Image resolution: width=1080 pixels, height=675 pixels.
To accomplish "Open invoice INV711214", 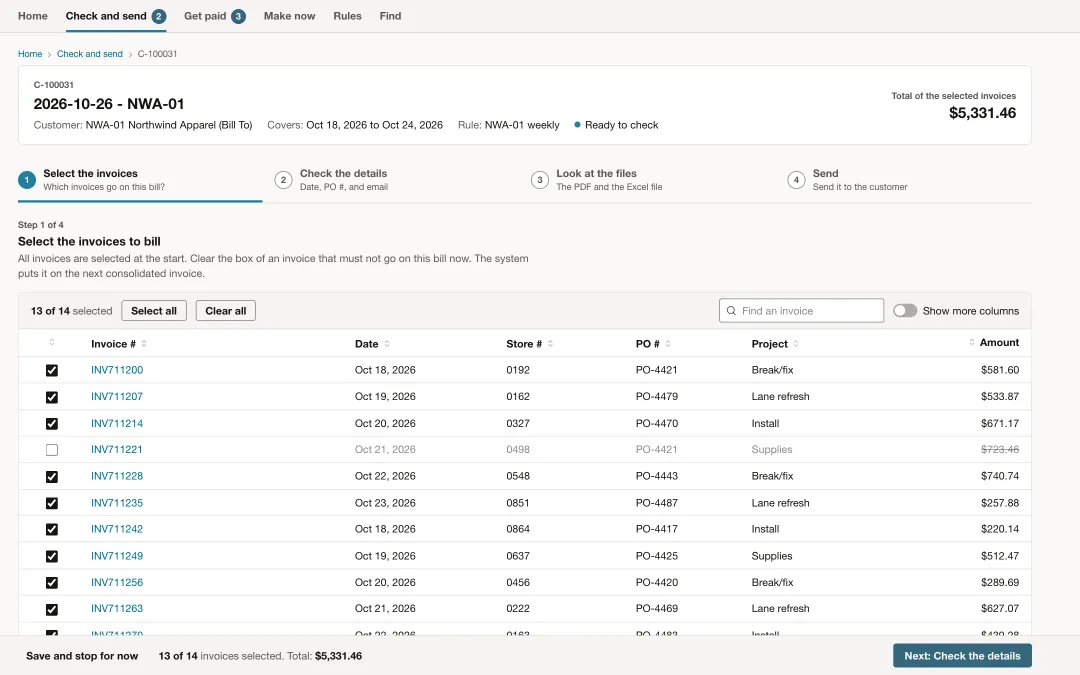I will click(x=117, y=423).
